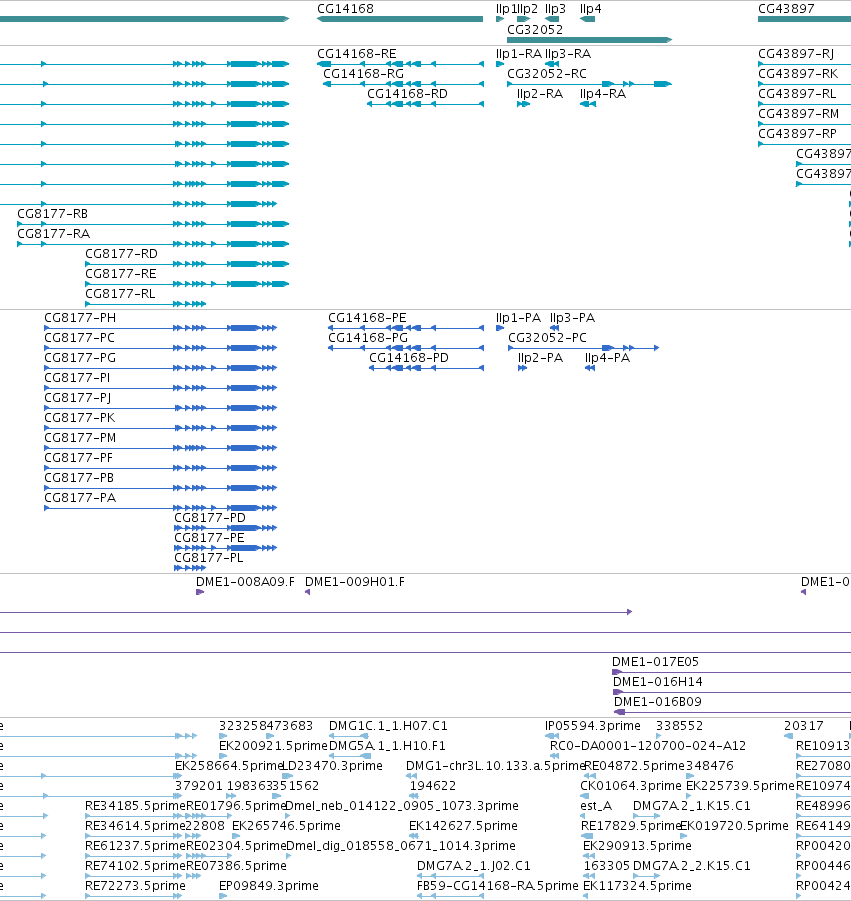The width and height of the screenshot is (851, 901).
Task: Select the CG32052-RC transcript
Action: 547,74
